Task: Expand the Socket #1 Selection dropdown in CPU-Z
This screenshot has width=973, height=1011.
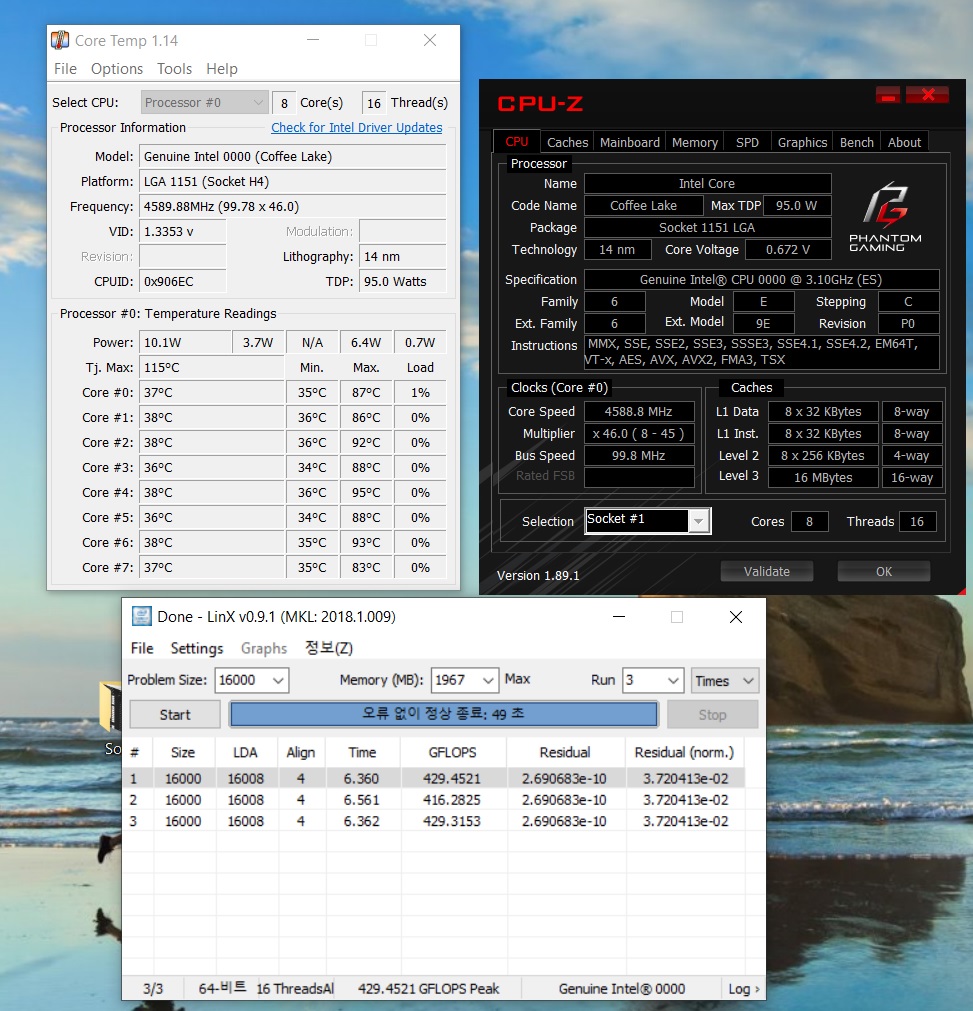Action: tap(699, 521)
